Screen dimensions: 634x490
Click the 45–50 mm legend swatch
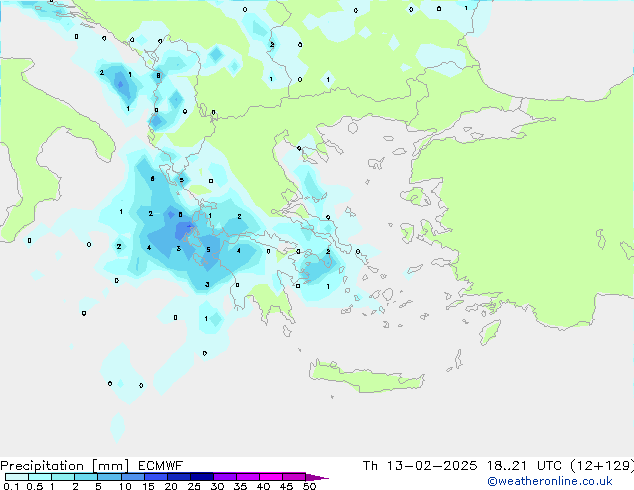294,477
